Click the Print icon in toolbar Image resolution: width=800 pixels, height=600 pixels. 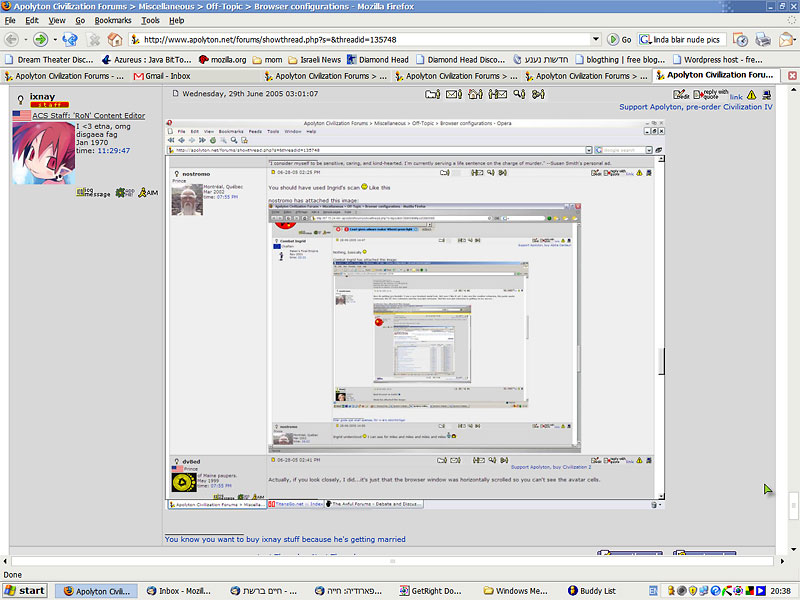click(763, 40)
